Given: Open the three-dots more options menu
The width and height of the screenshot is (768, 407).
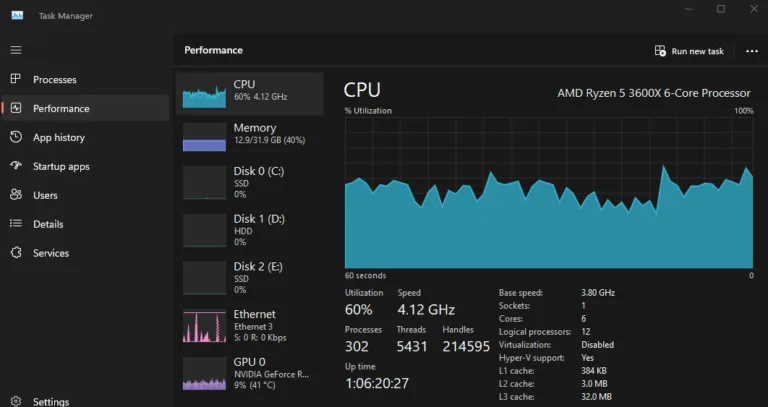Looking at the screenshot, I should pyautogui.click(x=752, y=51).
